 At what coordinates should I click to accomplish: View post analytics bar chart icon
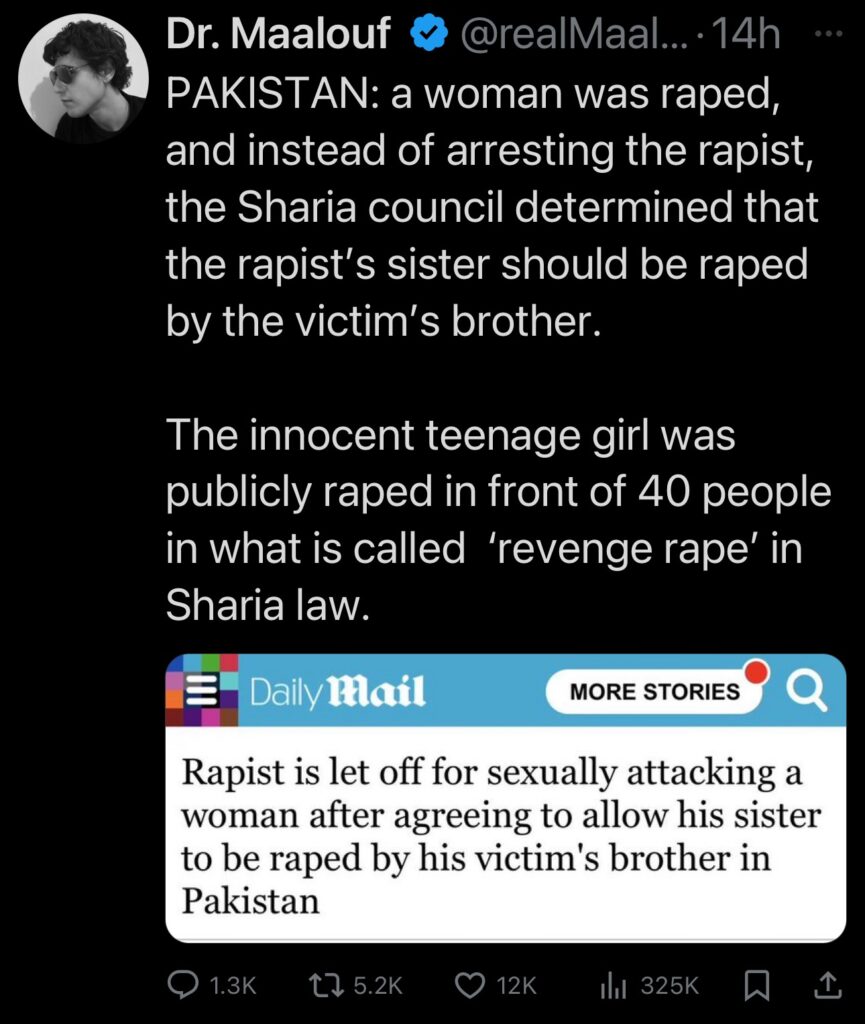coord(612,985)
